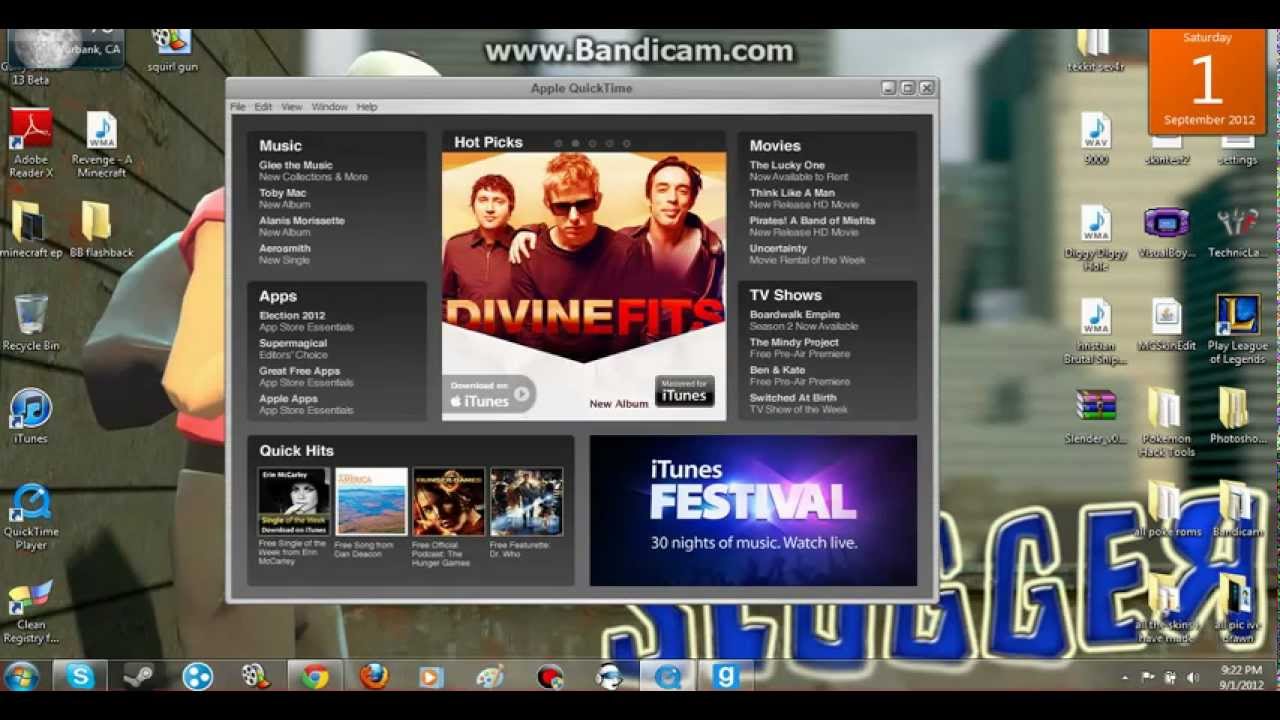Open Paint palette icon in taskbar
Viewport: 1280px width, 720px height.
[x=490, y=677]
